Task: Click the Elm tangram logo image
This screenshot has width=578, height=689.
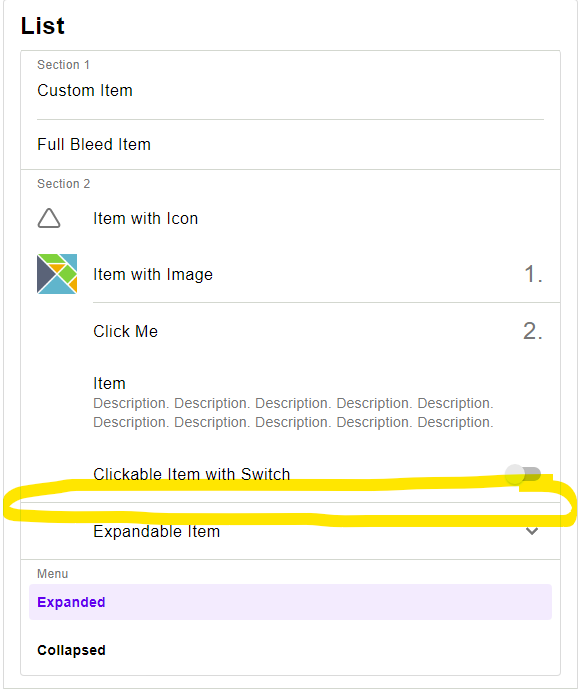Action: tap(57, 274)
